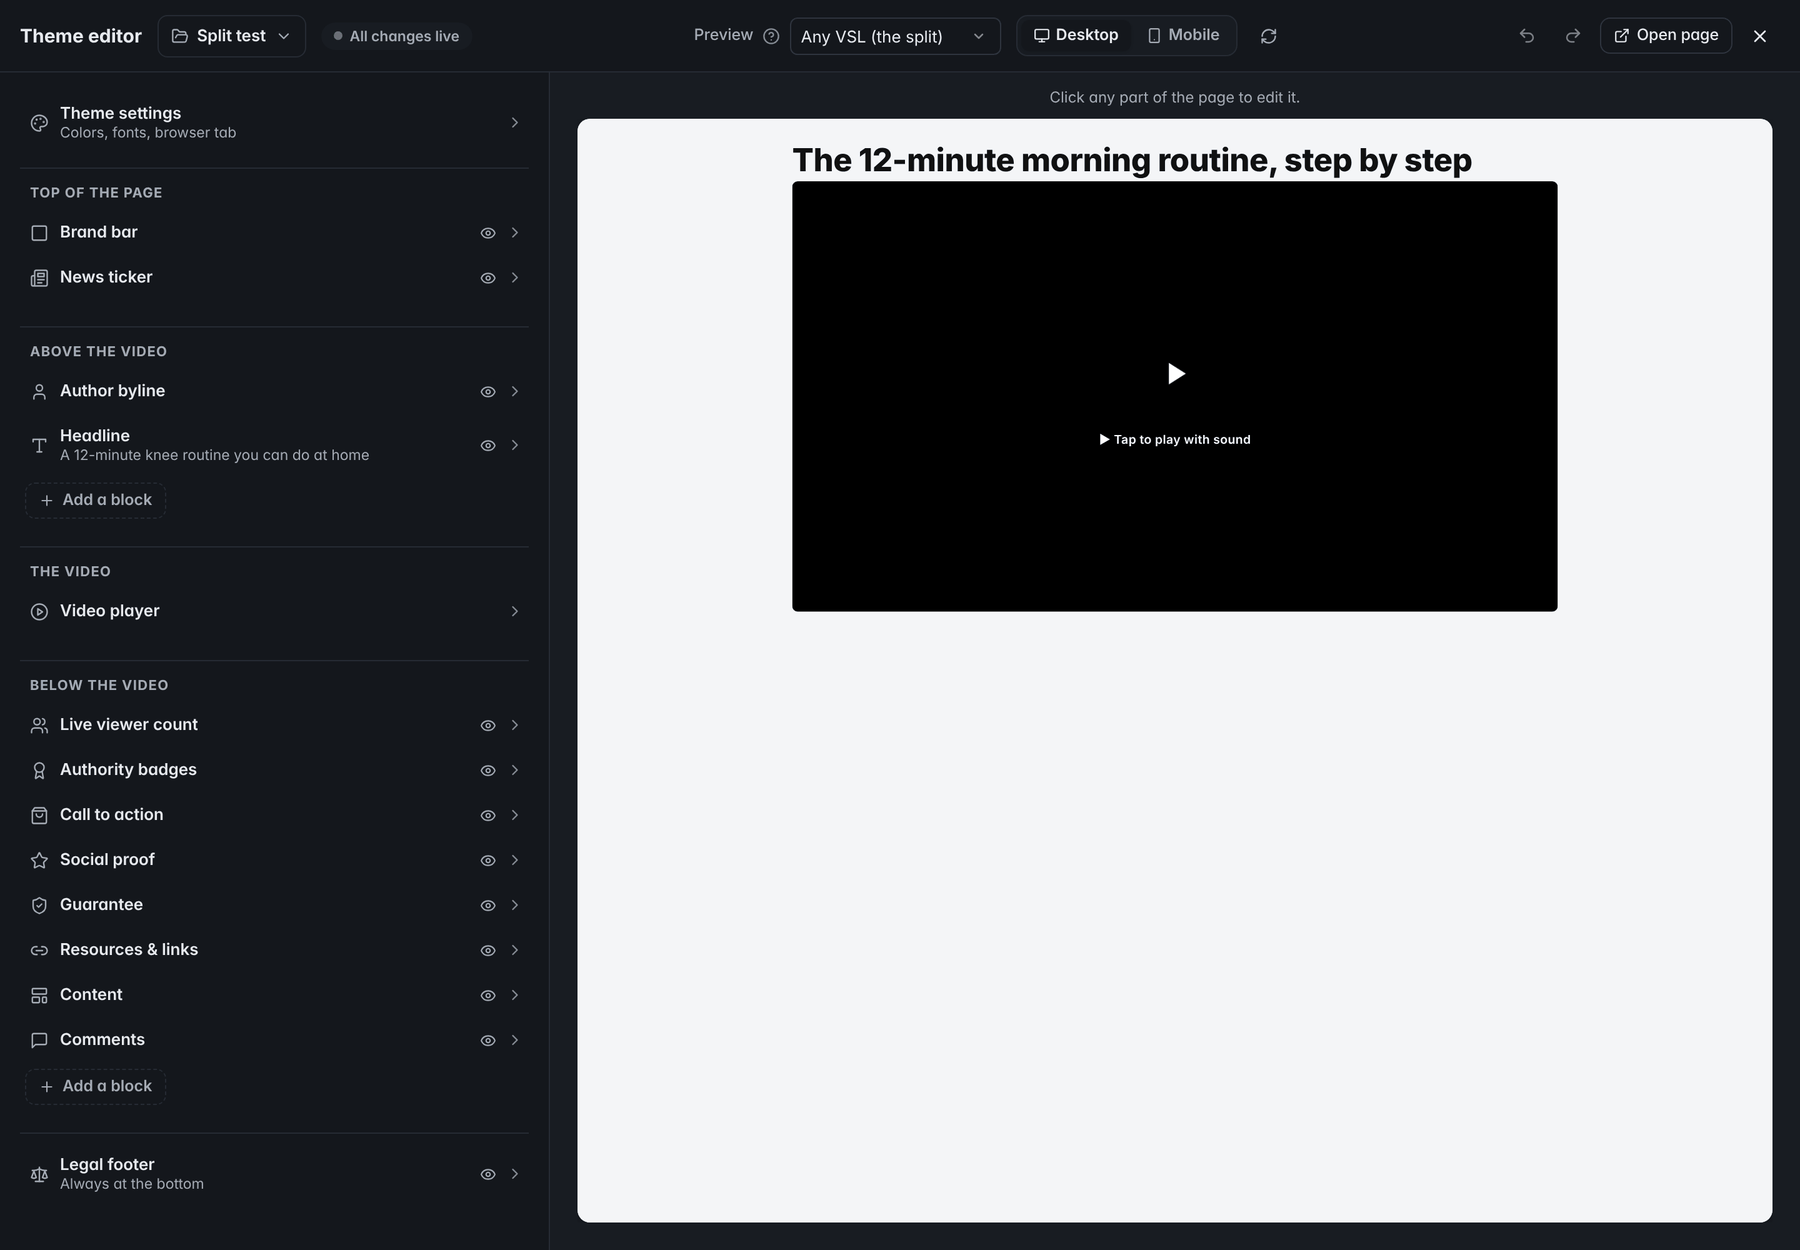This screenshot has height=1250, width=1800.
Task: Toggle visibility of the News ticker
Action: click(488, 278)
